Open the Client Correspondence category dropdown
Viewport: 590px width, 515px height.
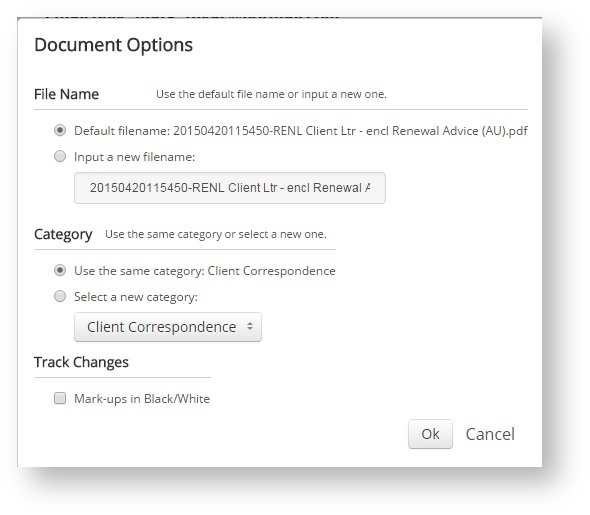coord(168,327)
